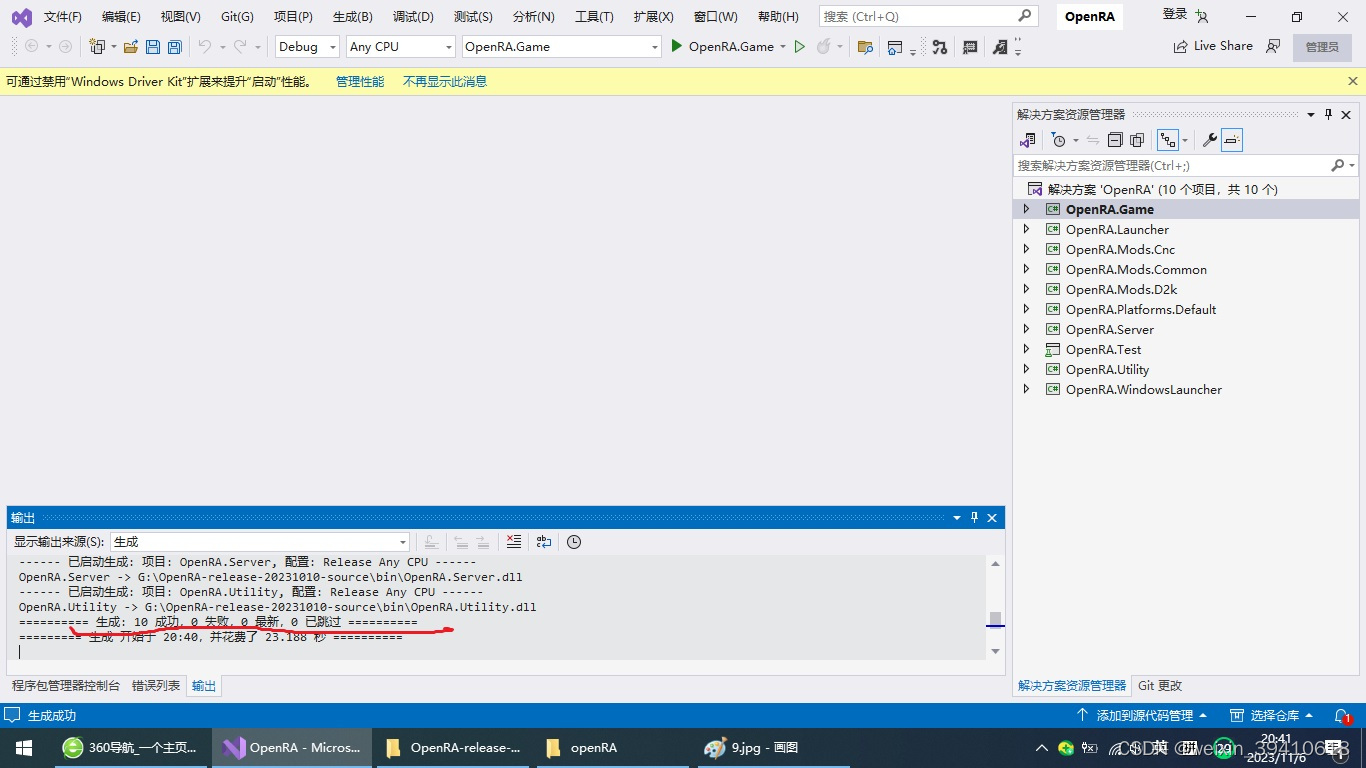Toggle the nested file view button

[1167, 140]
